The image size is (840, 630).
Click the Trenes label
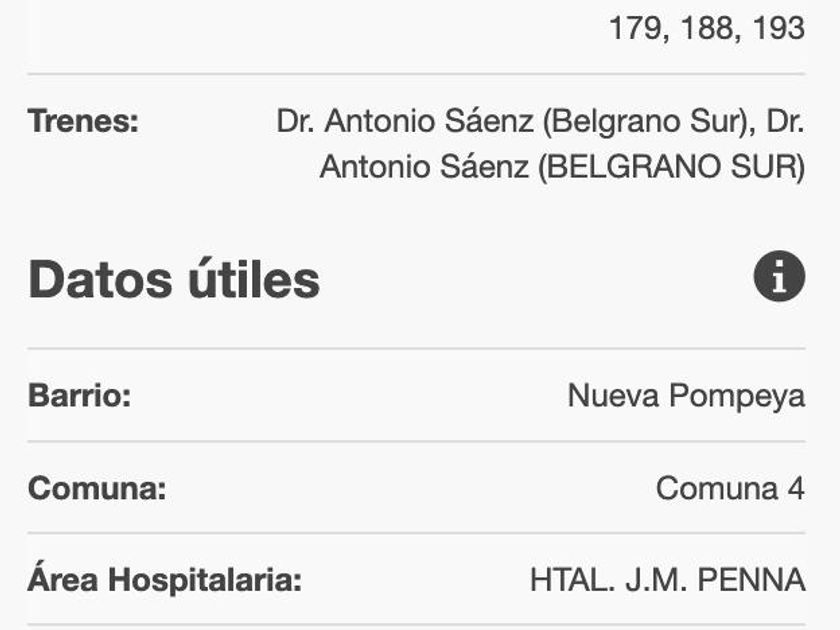pos(83,122)
